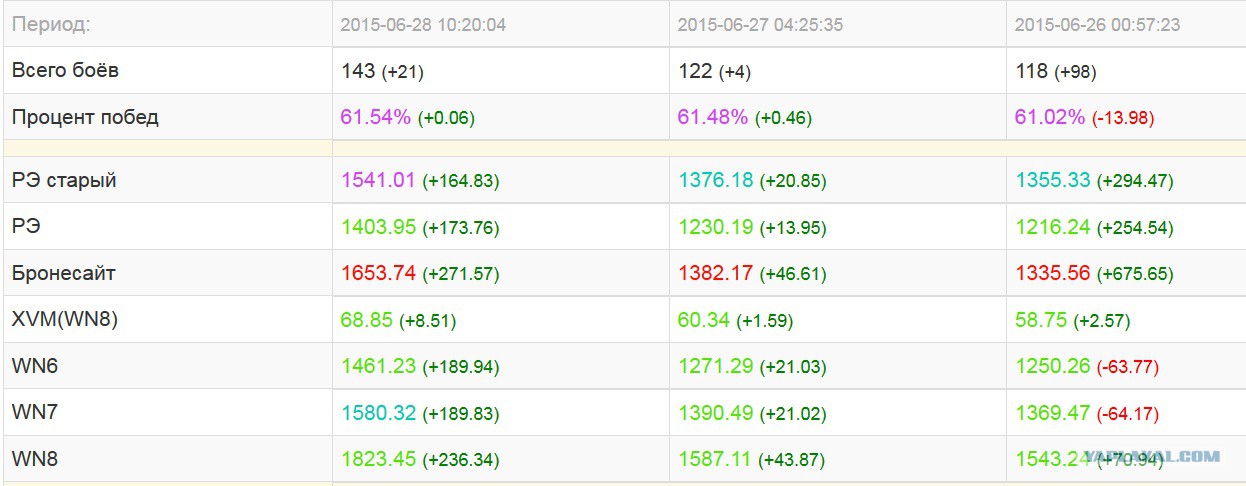Select the WN6 row label
This screenshot has height=486, width=1246.
click(x=35, y=366)
